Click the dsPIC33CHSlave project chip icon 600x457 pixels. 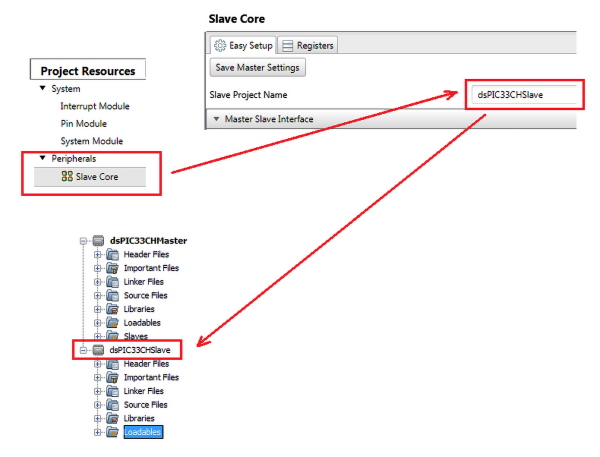(98, 351)
